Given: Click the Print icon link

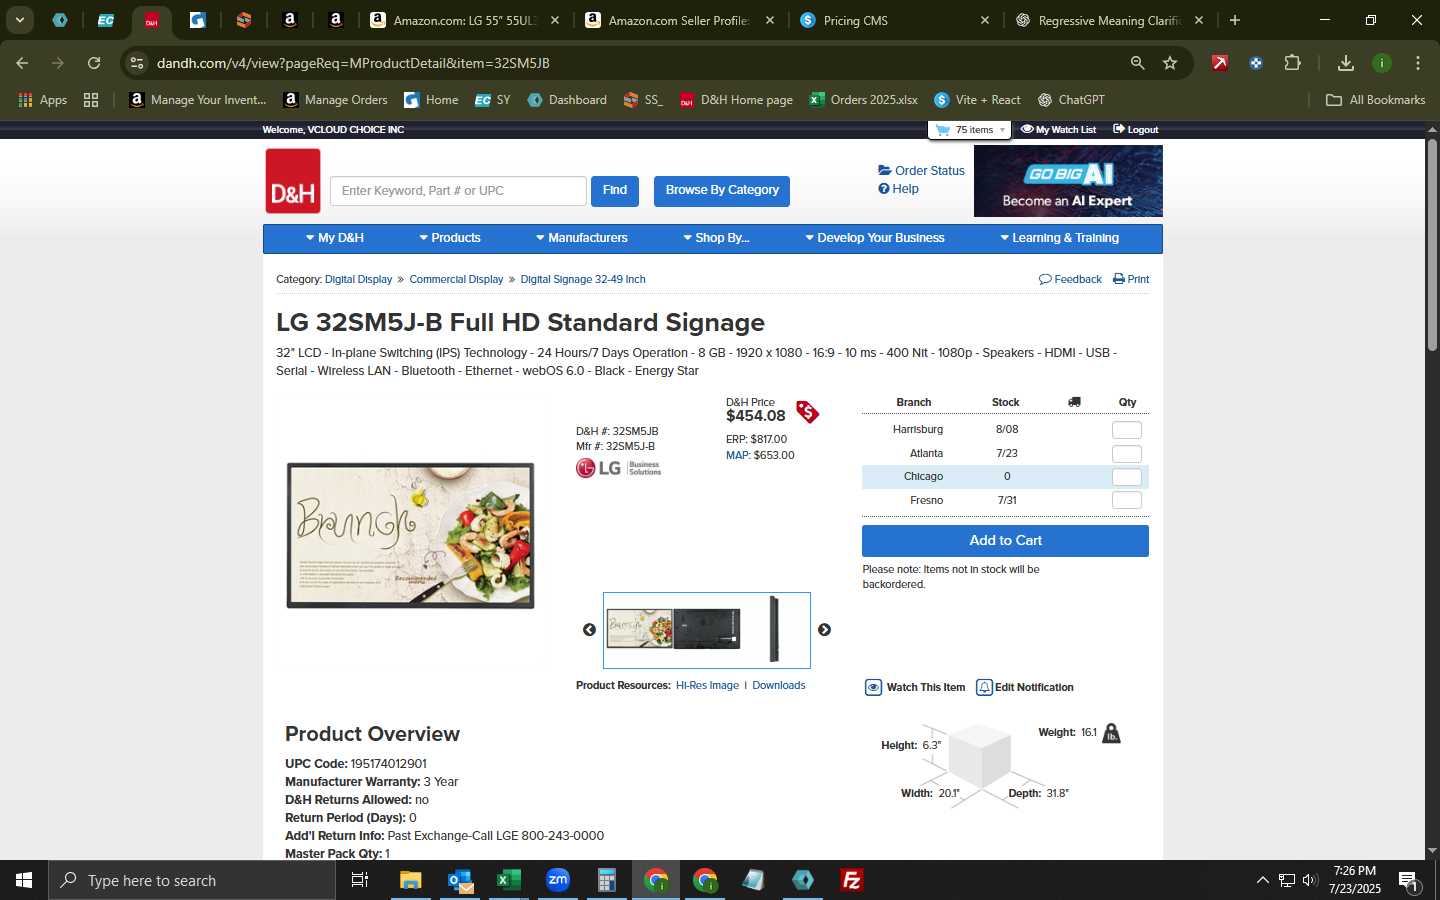Looking at the screenshot, I should tap(1131, 279).
